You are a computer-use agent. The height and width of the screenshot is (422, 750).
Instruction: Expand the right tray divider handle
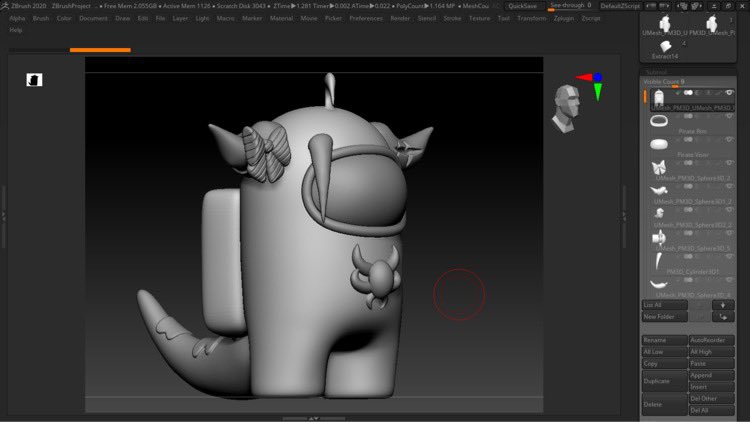[x=624, y=216]
